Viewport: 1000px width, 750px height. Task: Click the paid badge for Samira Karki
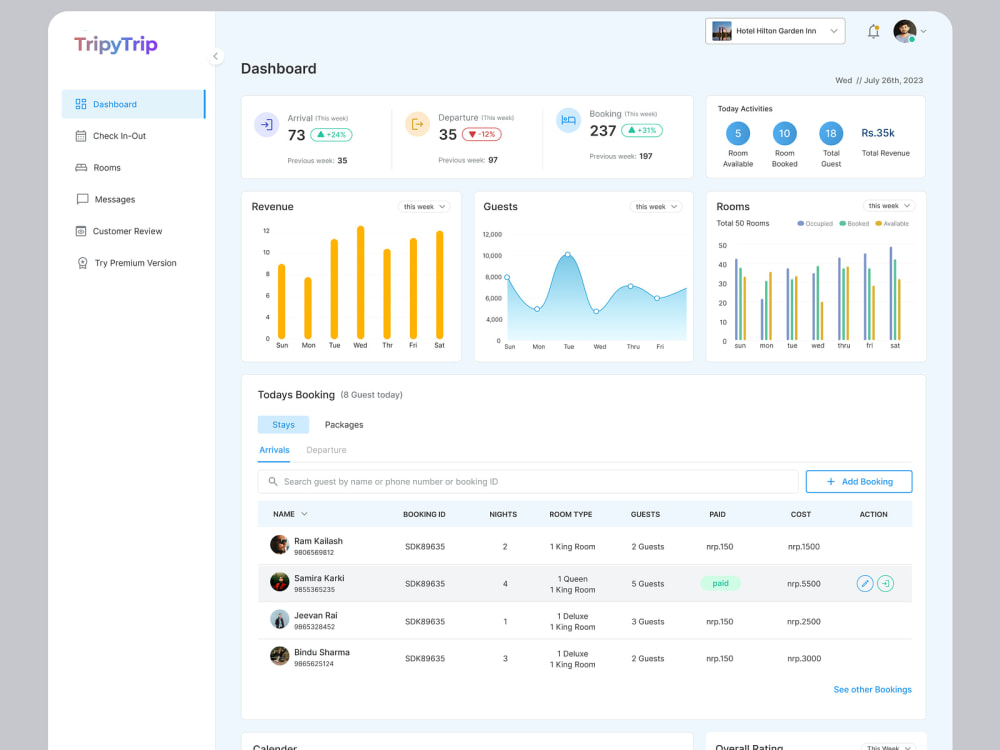[720, 584]
